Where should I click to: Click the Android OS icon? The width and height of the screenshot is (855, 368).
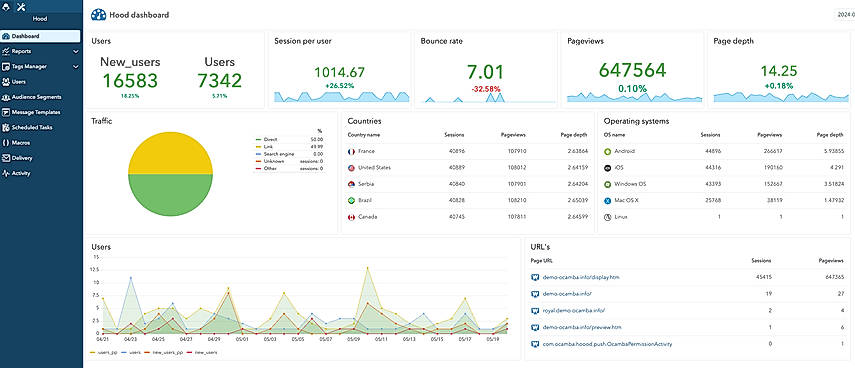(607, 151)
